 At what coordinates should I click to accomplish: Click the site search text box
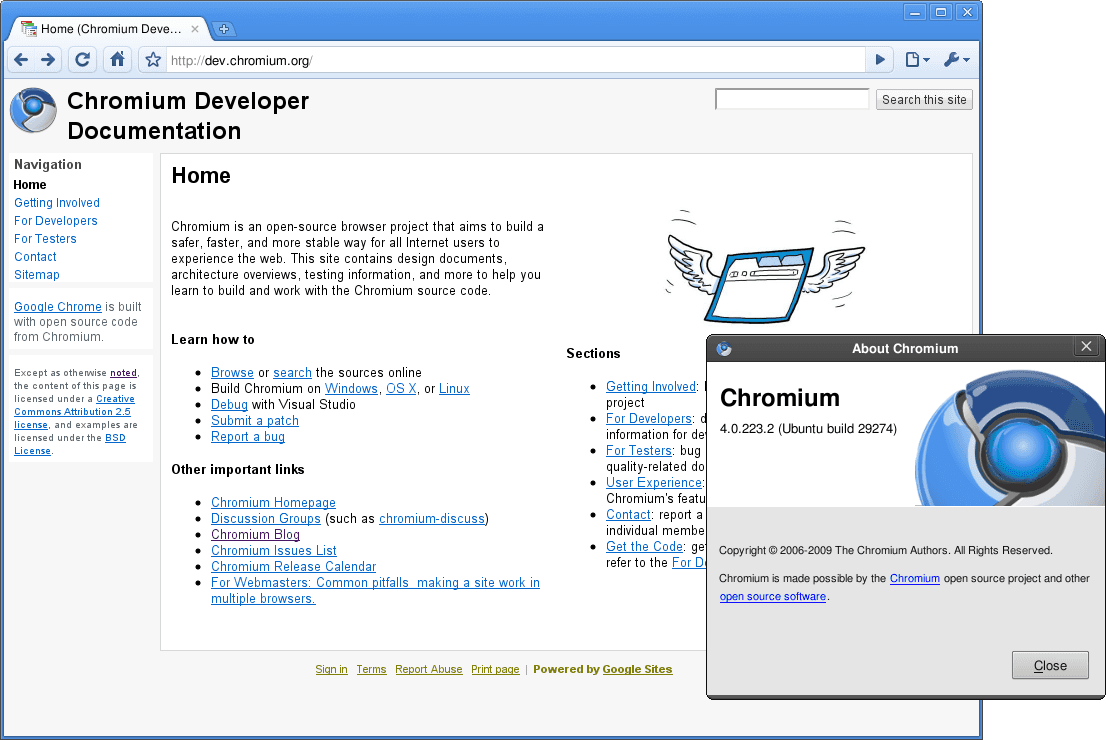point(791,99)
